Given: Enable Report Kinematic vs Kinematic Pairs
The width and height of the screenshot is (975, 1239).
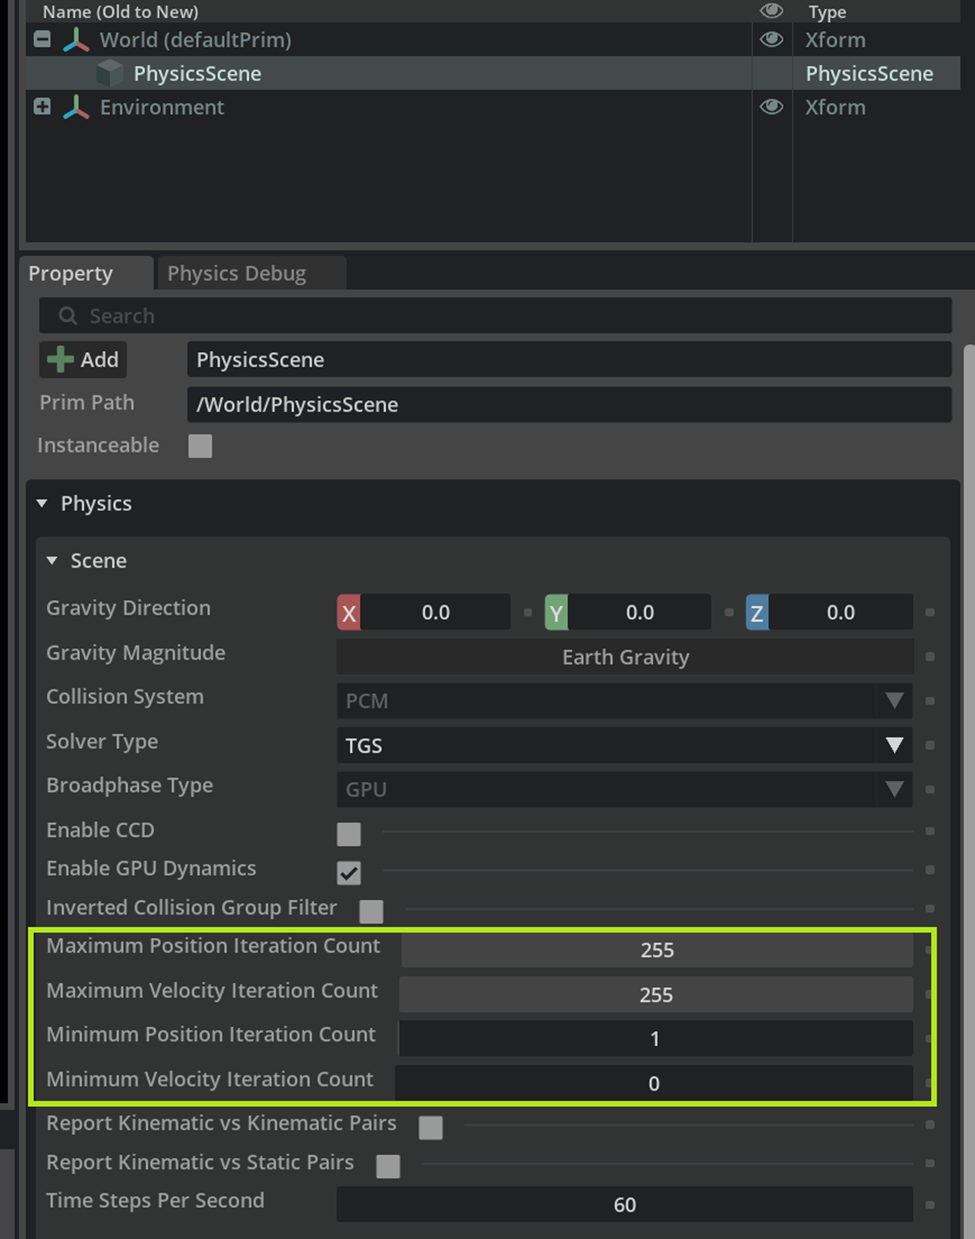Looking at the screenshot, I should pos(431,1127).
